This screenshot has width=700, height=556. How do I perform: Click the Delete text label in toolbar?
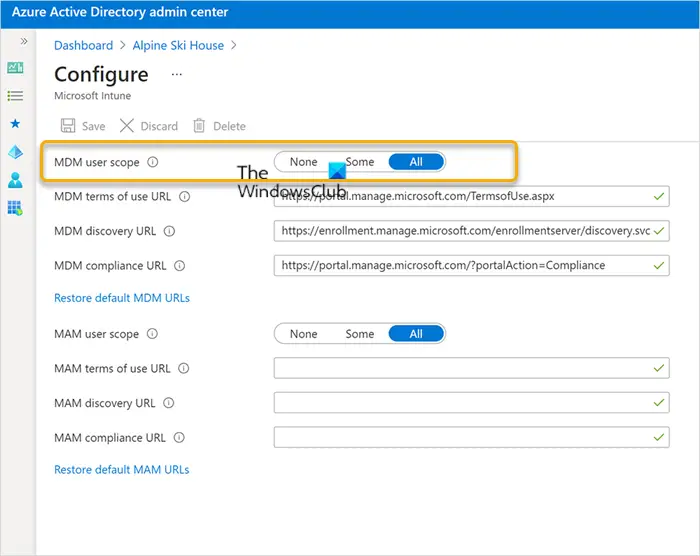(x=229, y=126)
